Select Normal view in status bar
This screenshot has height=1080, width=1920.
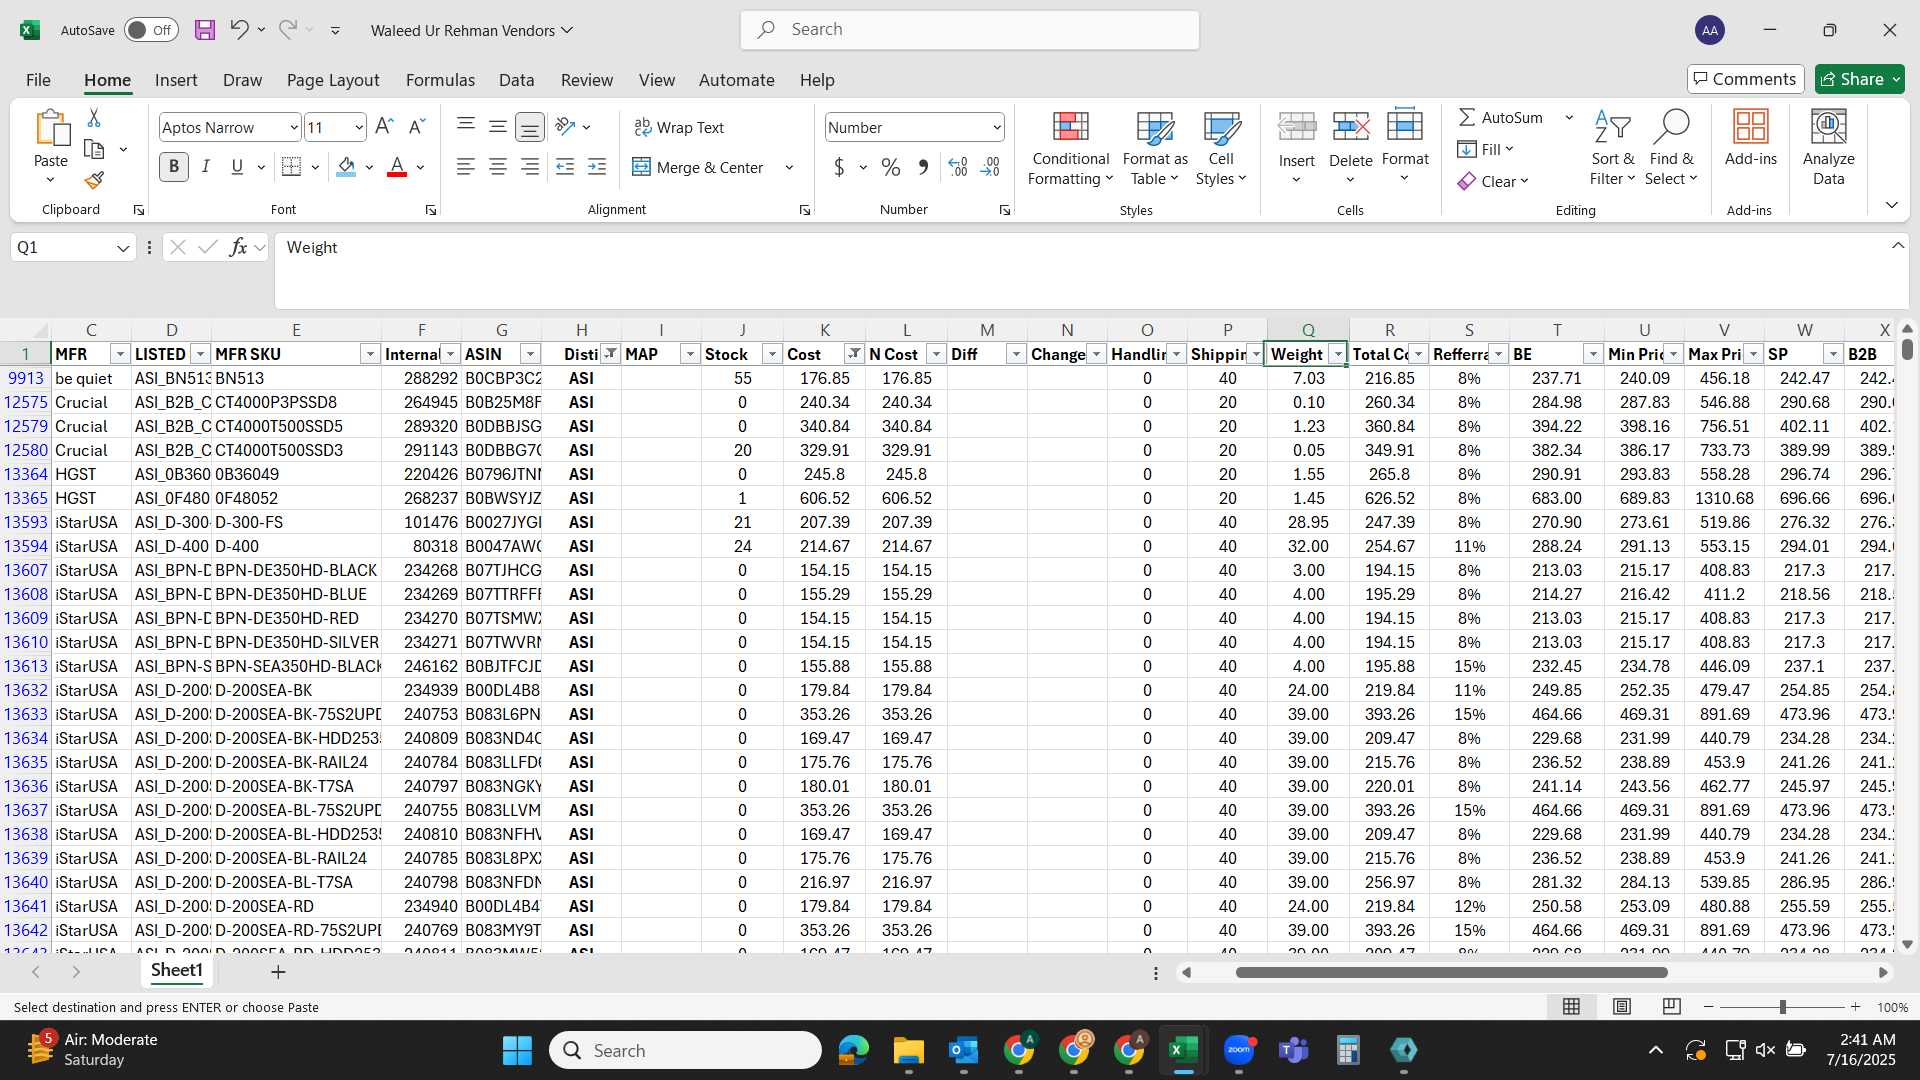click(x=1572, y=1007)
